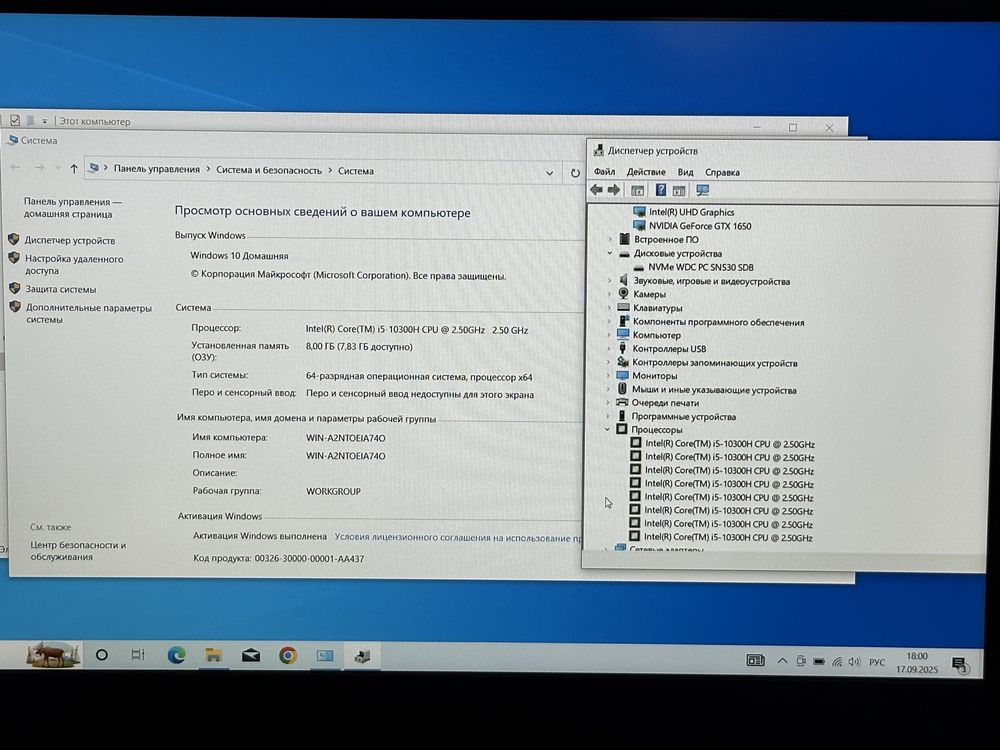Click the show/hide console tree toolbar icon
Screen dimensions: 1000x750
(x=636, y=191)
